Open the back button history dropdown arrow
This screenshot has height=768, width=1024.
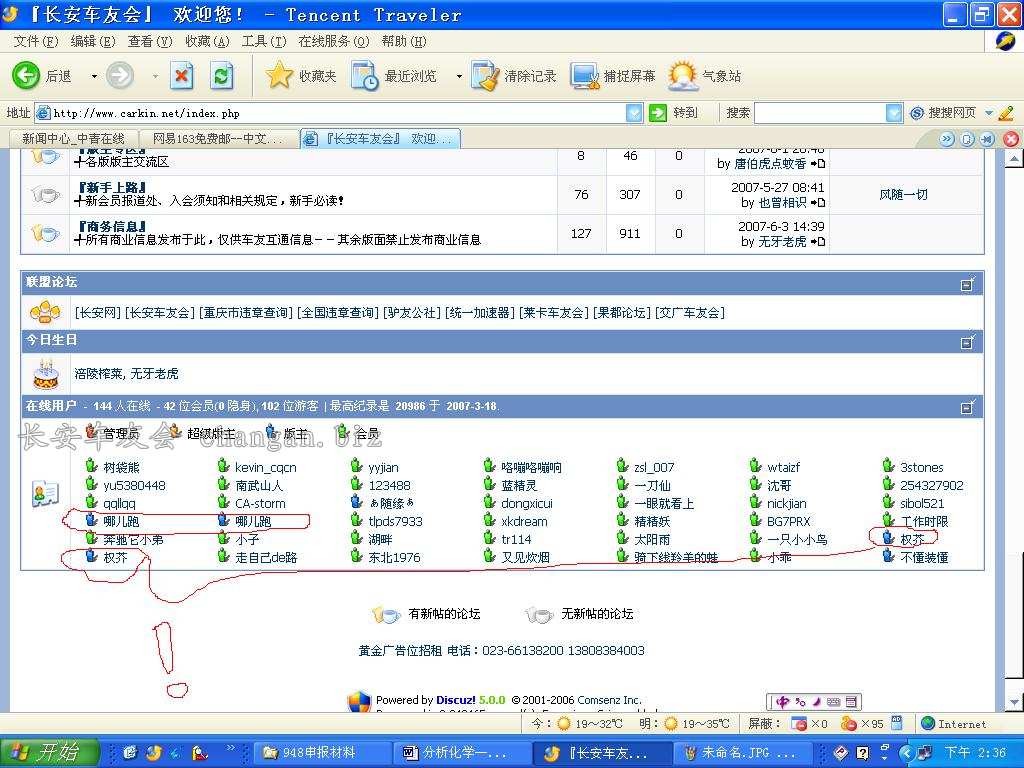[94, 76]
